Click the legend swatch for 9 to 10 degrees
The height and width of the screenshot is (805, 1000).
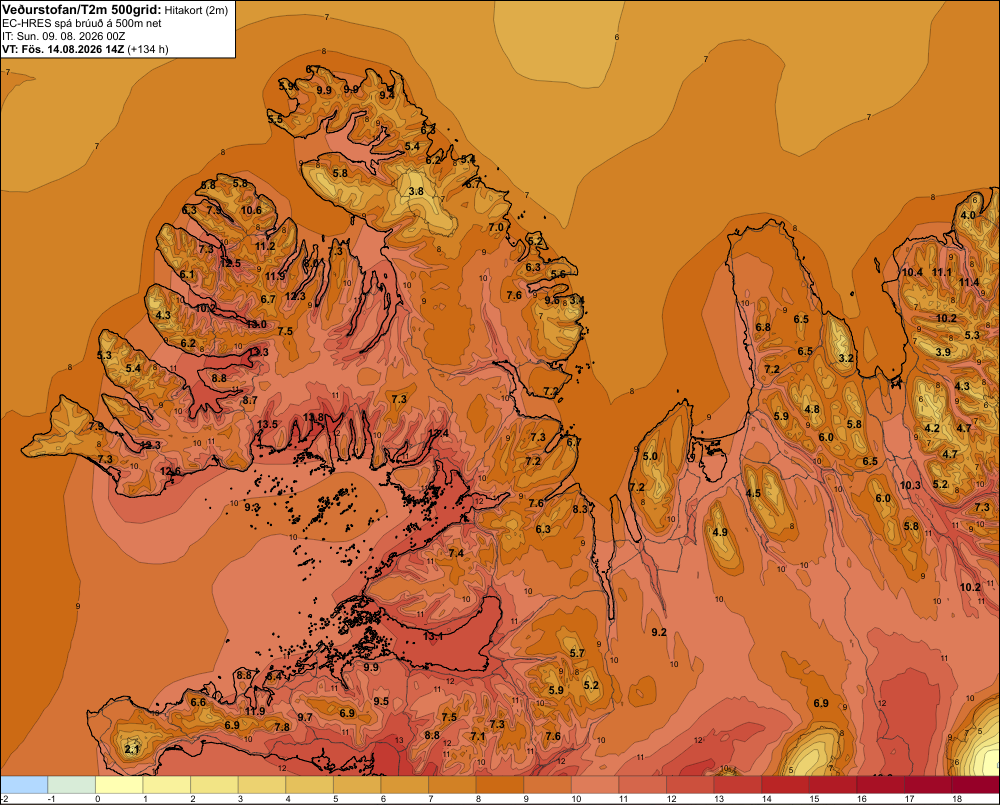tap(548, 784)
